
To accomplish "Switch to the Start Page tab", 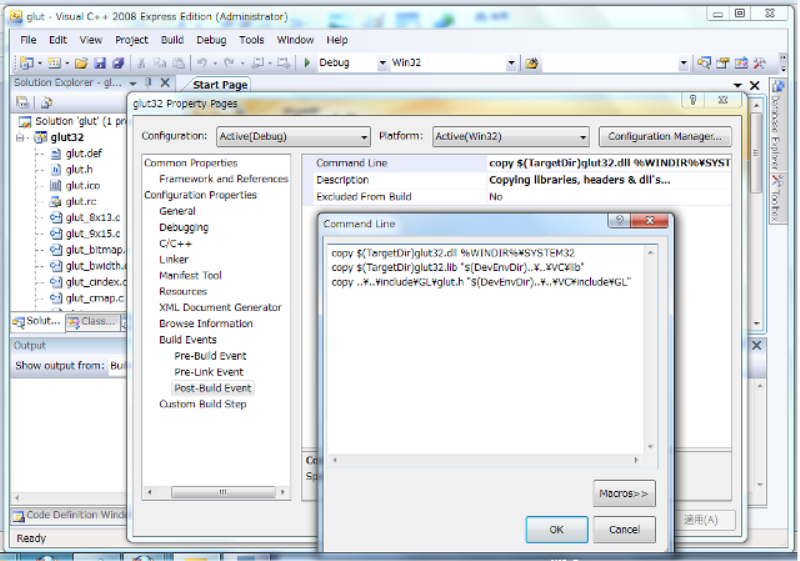I will tap(219, 85).
